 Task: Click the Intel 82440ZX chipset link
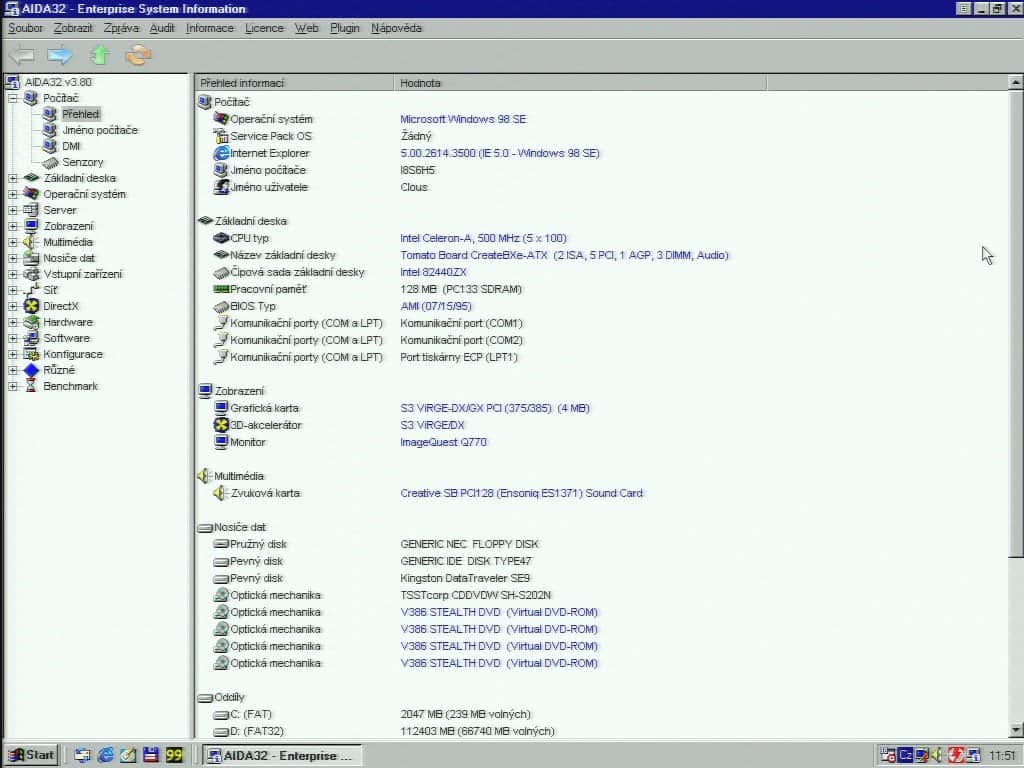click(434, 272)
